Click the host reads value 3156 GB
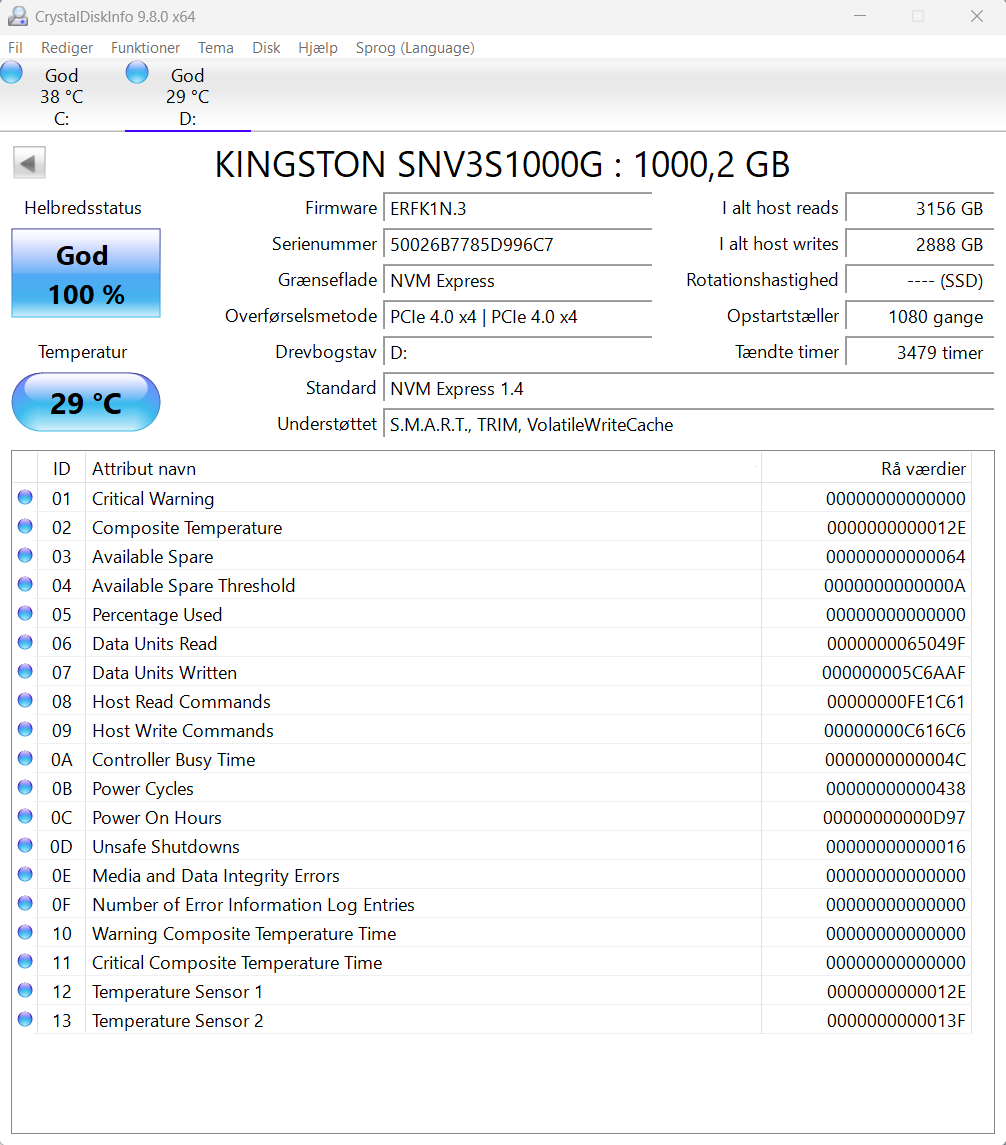Viewport: 1006px width, 1145px height. click(x=920, y=209)
